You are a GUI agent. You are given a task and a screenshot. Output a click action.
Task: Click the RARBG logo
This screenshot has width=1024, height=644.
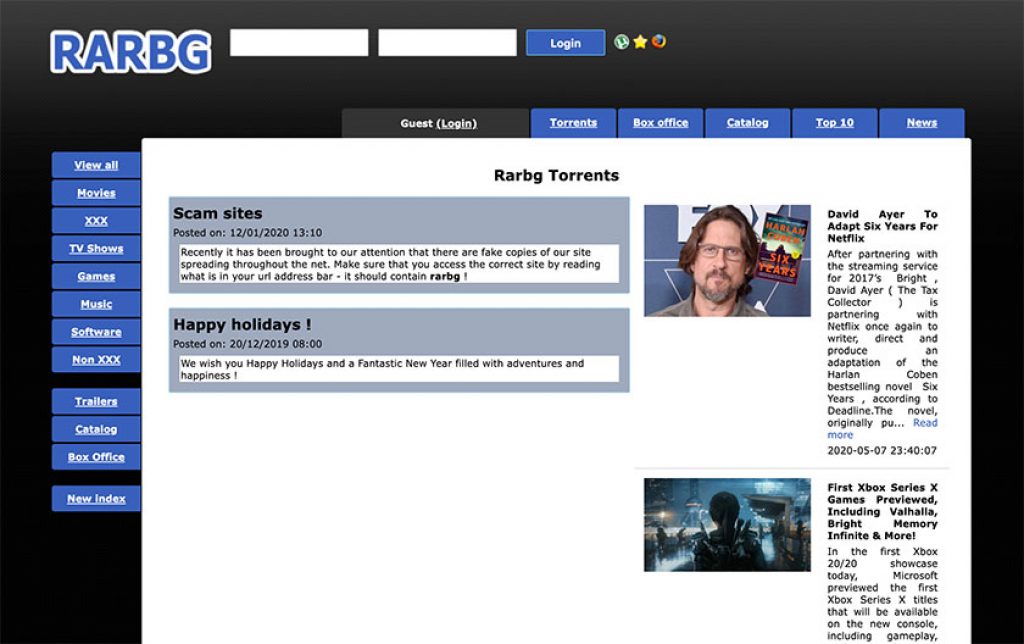click(x=131, y=52)
